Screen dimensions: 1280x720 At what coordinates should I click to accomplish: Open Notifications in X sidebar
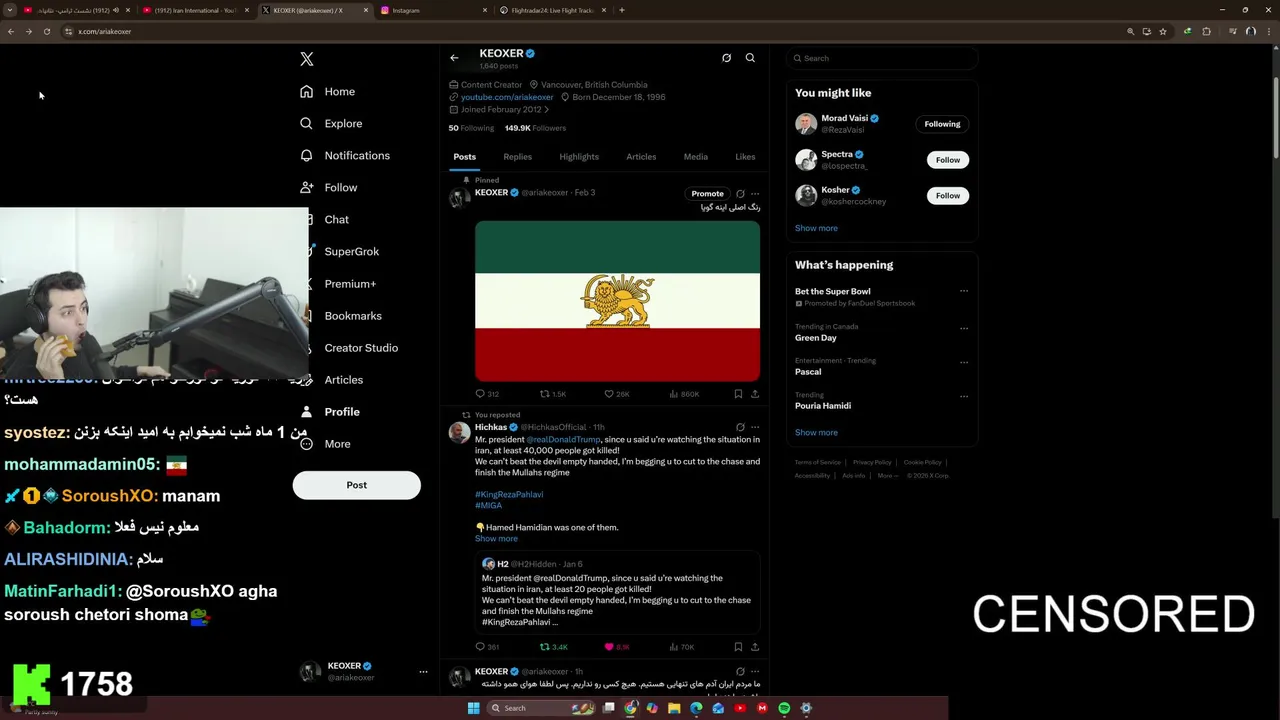(346, 156)
